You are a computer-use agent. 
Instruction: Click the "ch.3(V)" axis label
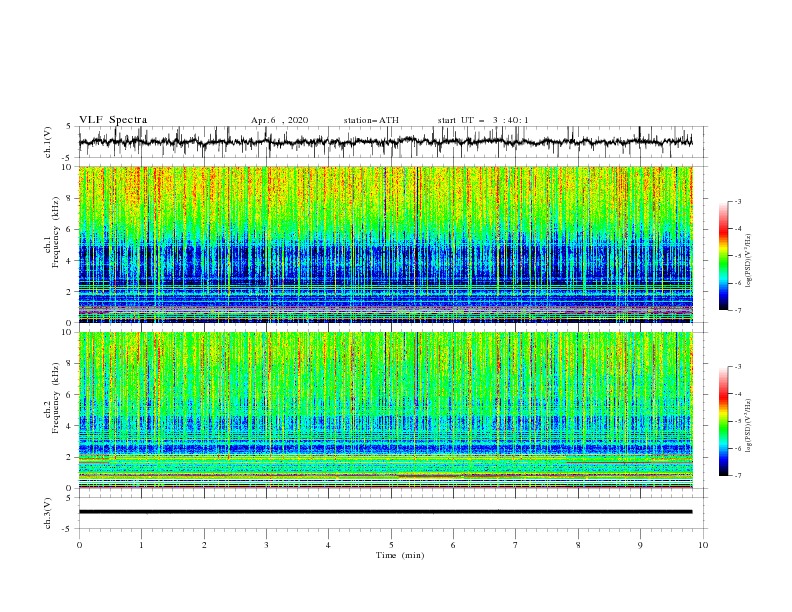pyautogui.click(x=48, y=513)
